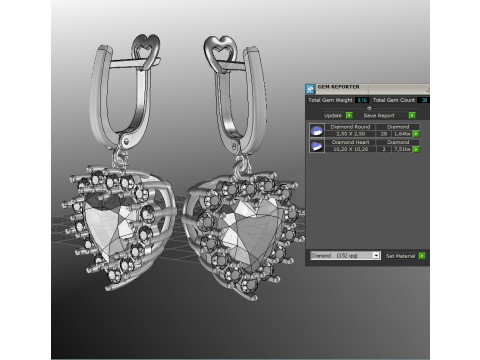480x360 pixels.
Task: Click the Diamond material cell in Round row
Action: pyautogui.click(x=398, y=127)
